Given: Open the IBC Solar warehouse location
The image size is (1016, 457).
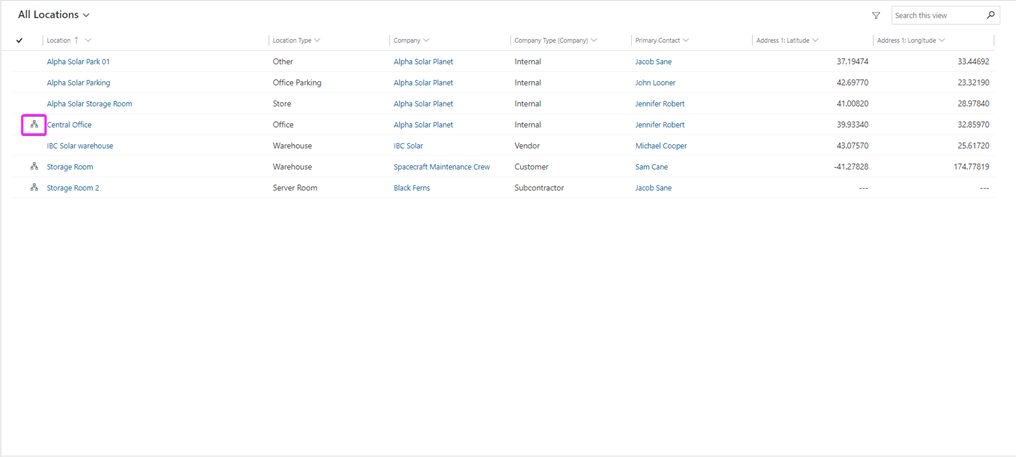Looking at the screenshot, I should click(80, 146).
